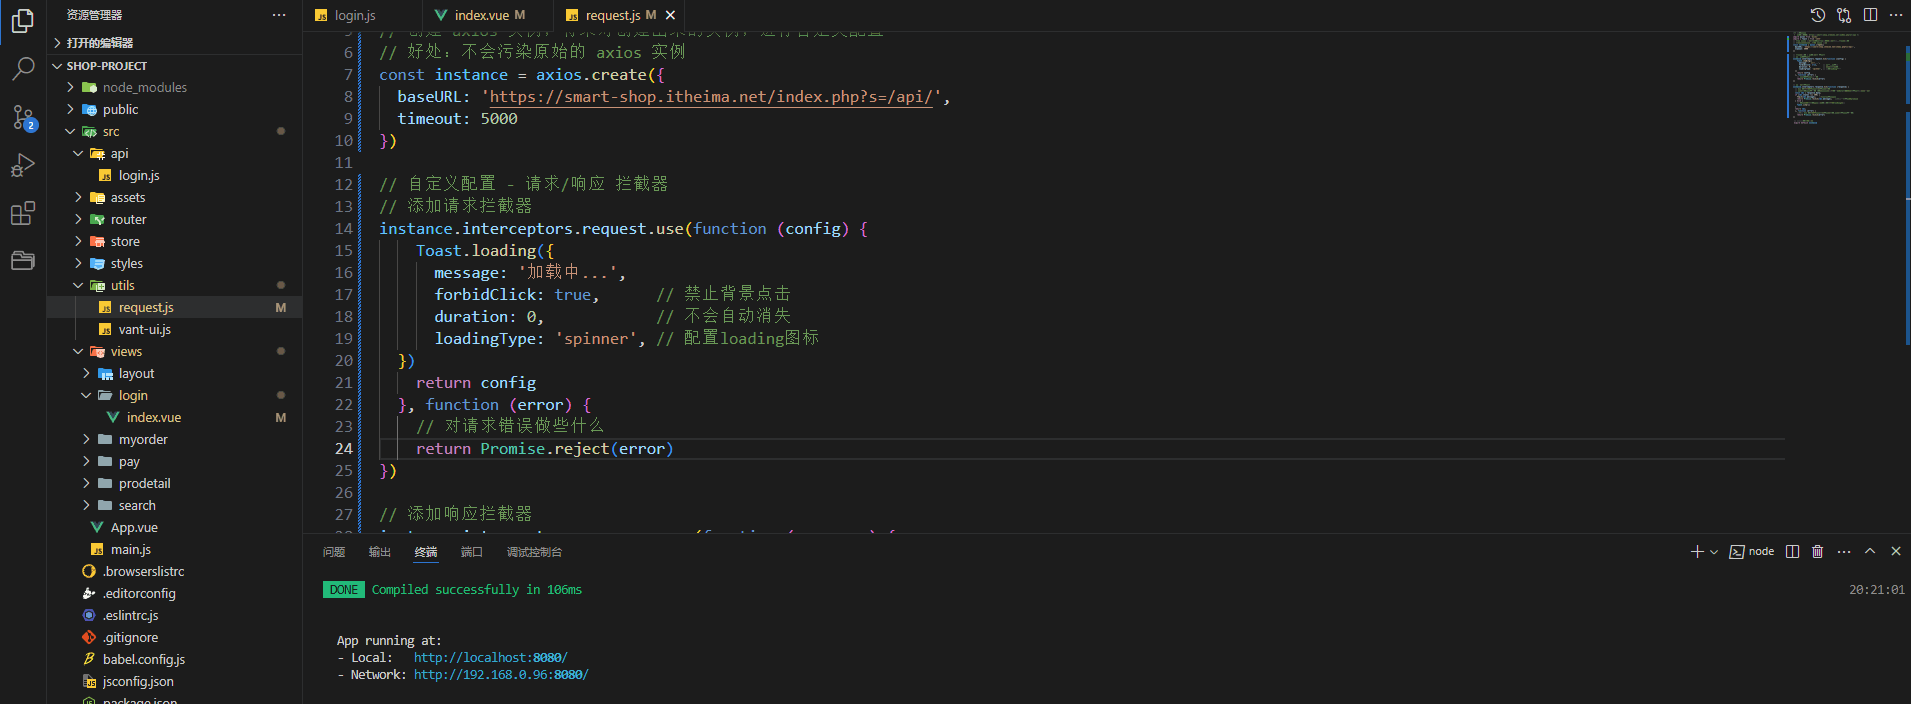Collapse the login folder

tap(175, 395)
